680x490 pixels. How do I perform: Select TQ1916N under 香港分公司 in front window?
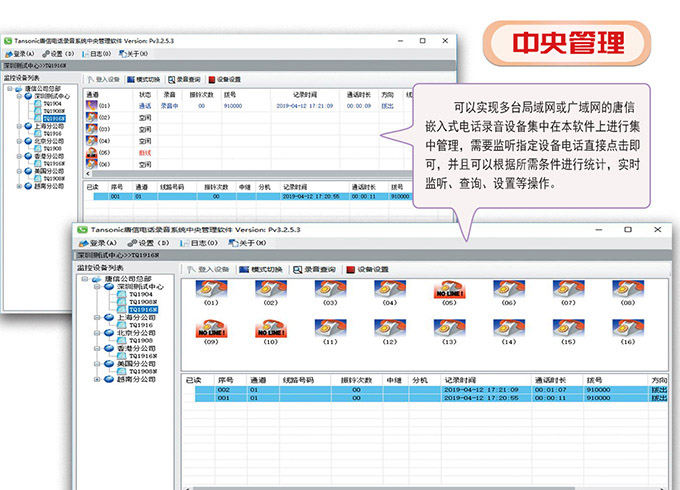point(143,356)
